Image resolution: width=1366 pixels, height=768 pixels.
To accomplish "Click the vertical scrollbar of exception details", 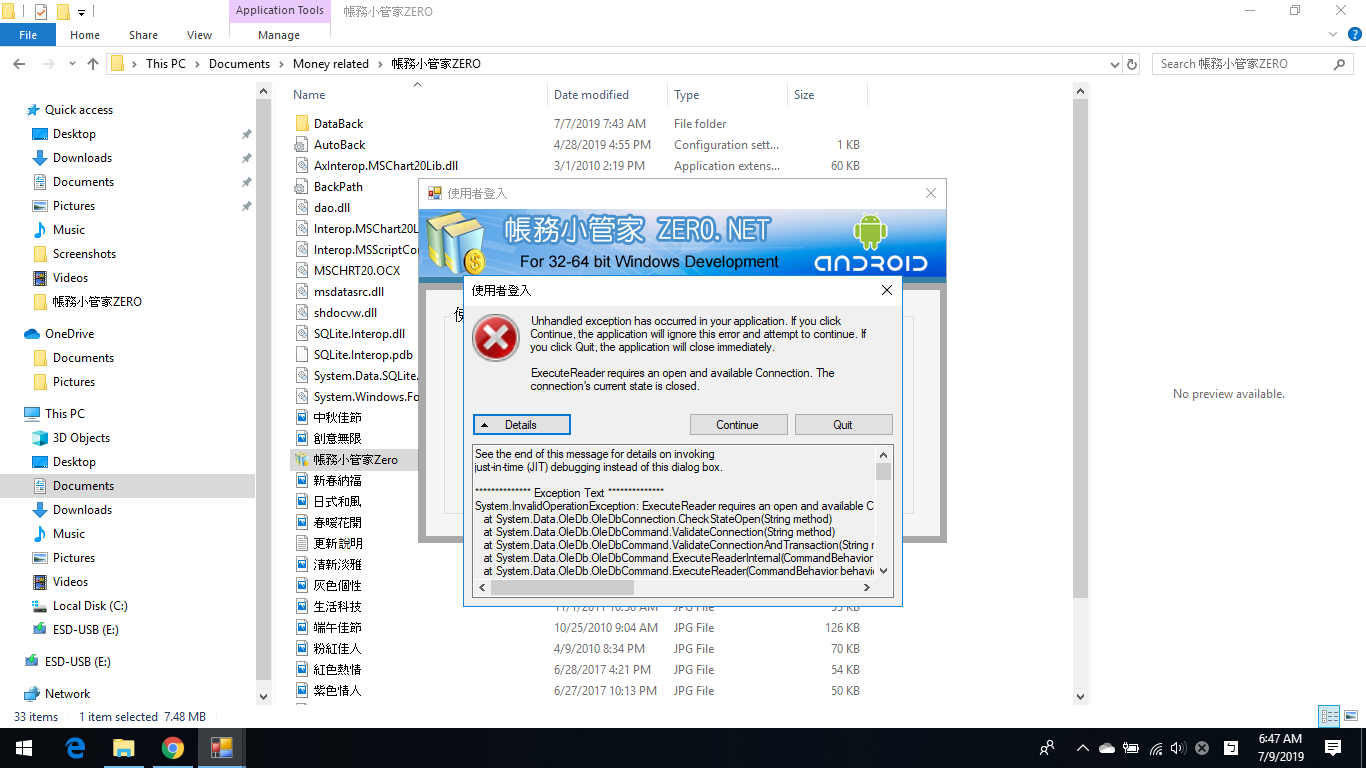I will coord(883,512).
